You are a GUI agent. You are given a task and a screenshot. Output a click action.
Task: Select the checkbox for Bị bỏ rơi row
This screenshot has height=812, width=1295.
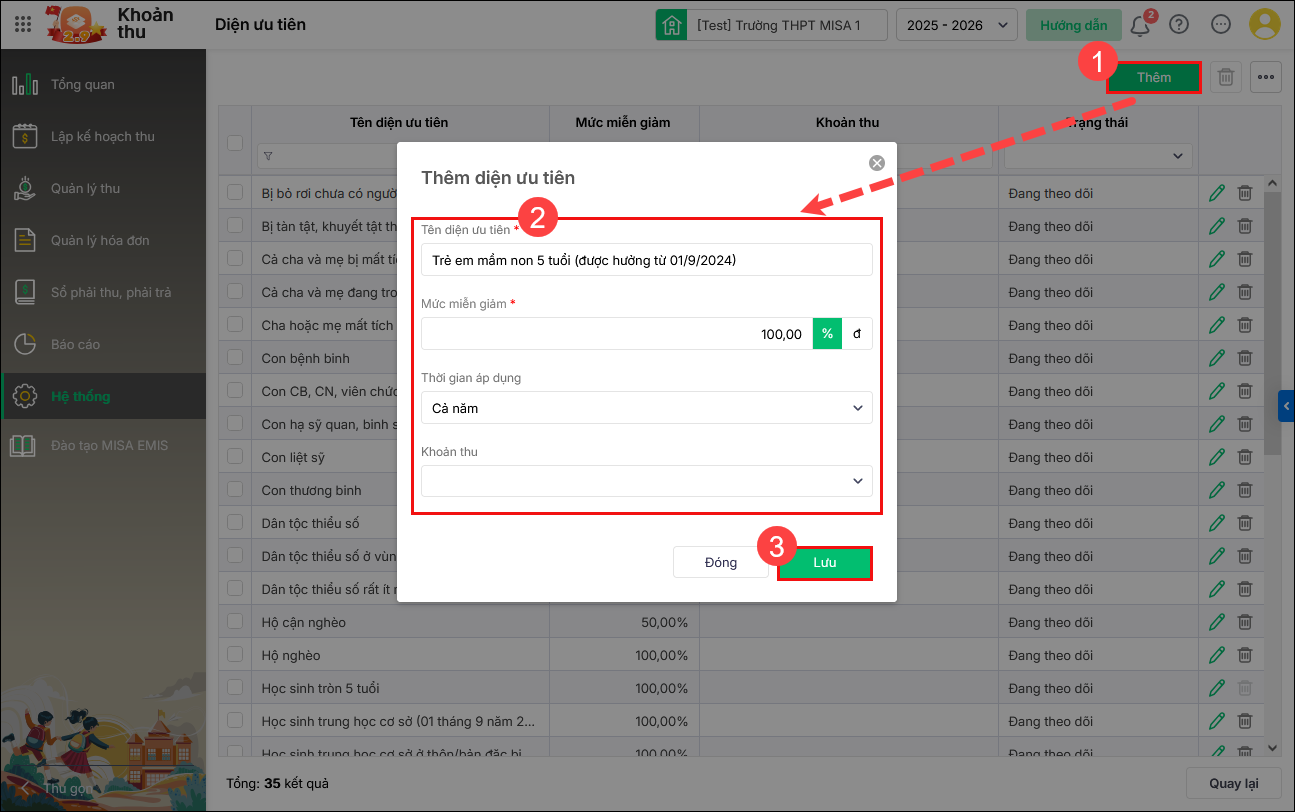coord(235,194)
